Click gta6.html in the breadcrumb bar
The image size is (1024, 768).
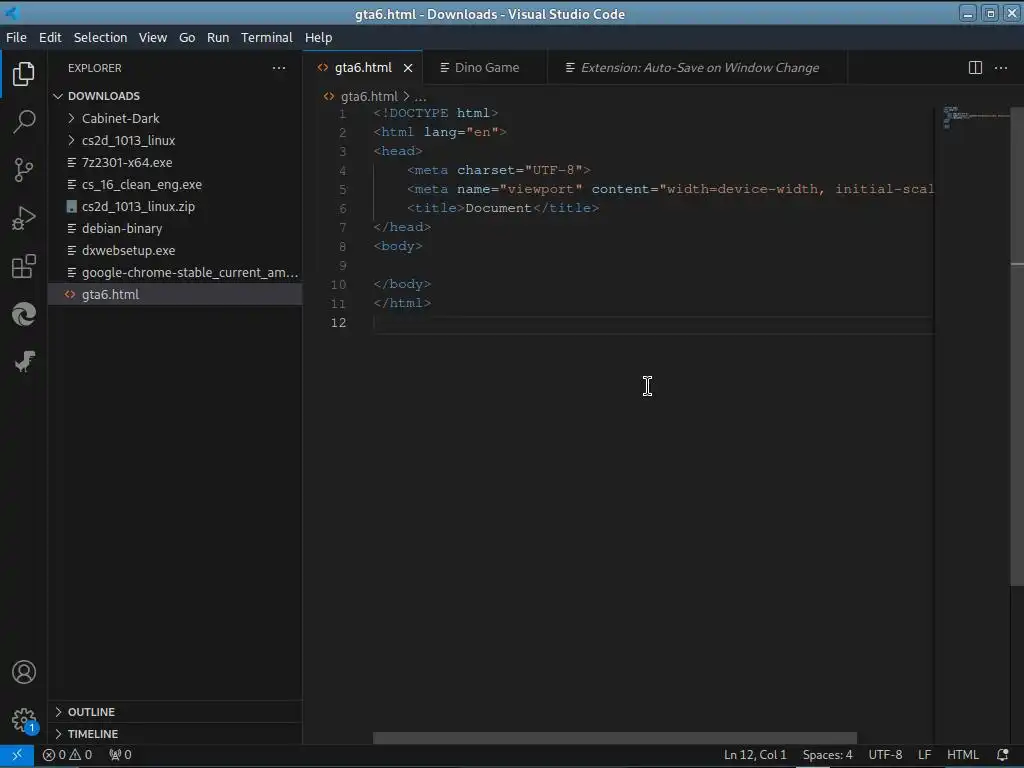click(369, 97)
